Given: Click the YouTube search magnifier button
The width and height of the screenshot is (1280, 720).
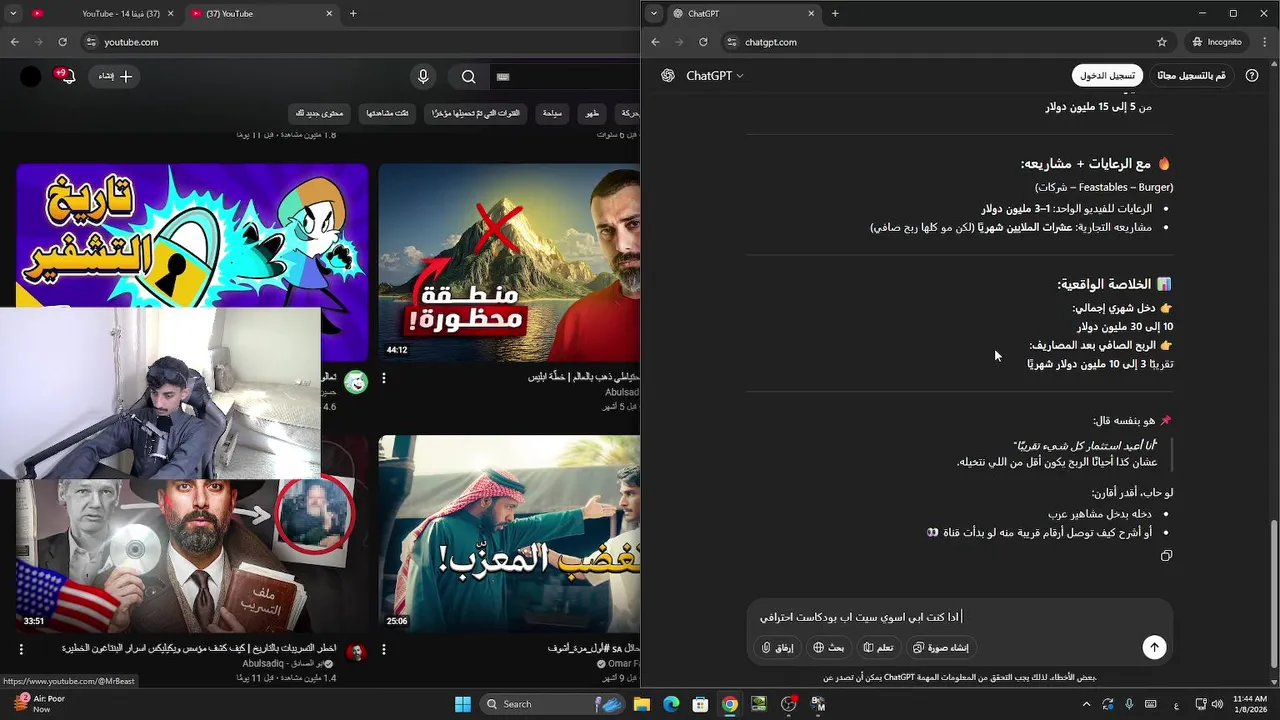Looking at the screenshot, I should [468, 76].
